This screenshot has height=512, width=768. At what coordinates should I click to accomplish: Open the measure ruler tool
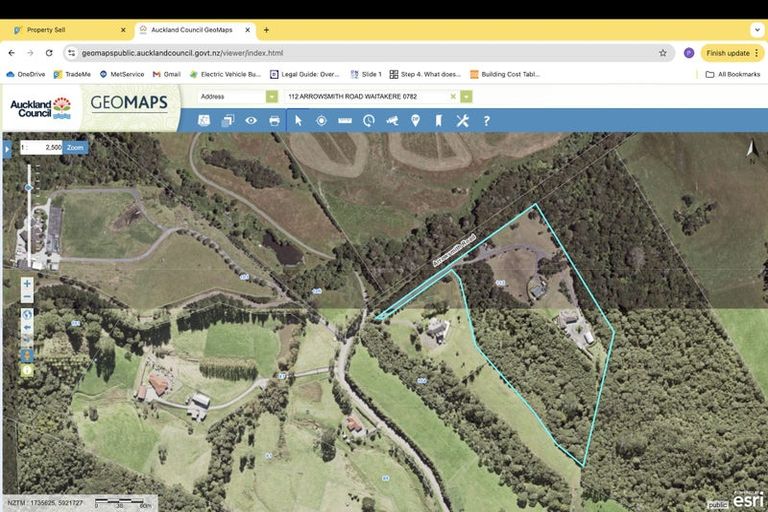coord(345,120)
